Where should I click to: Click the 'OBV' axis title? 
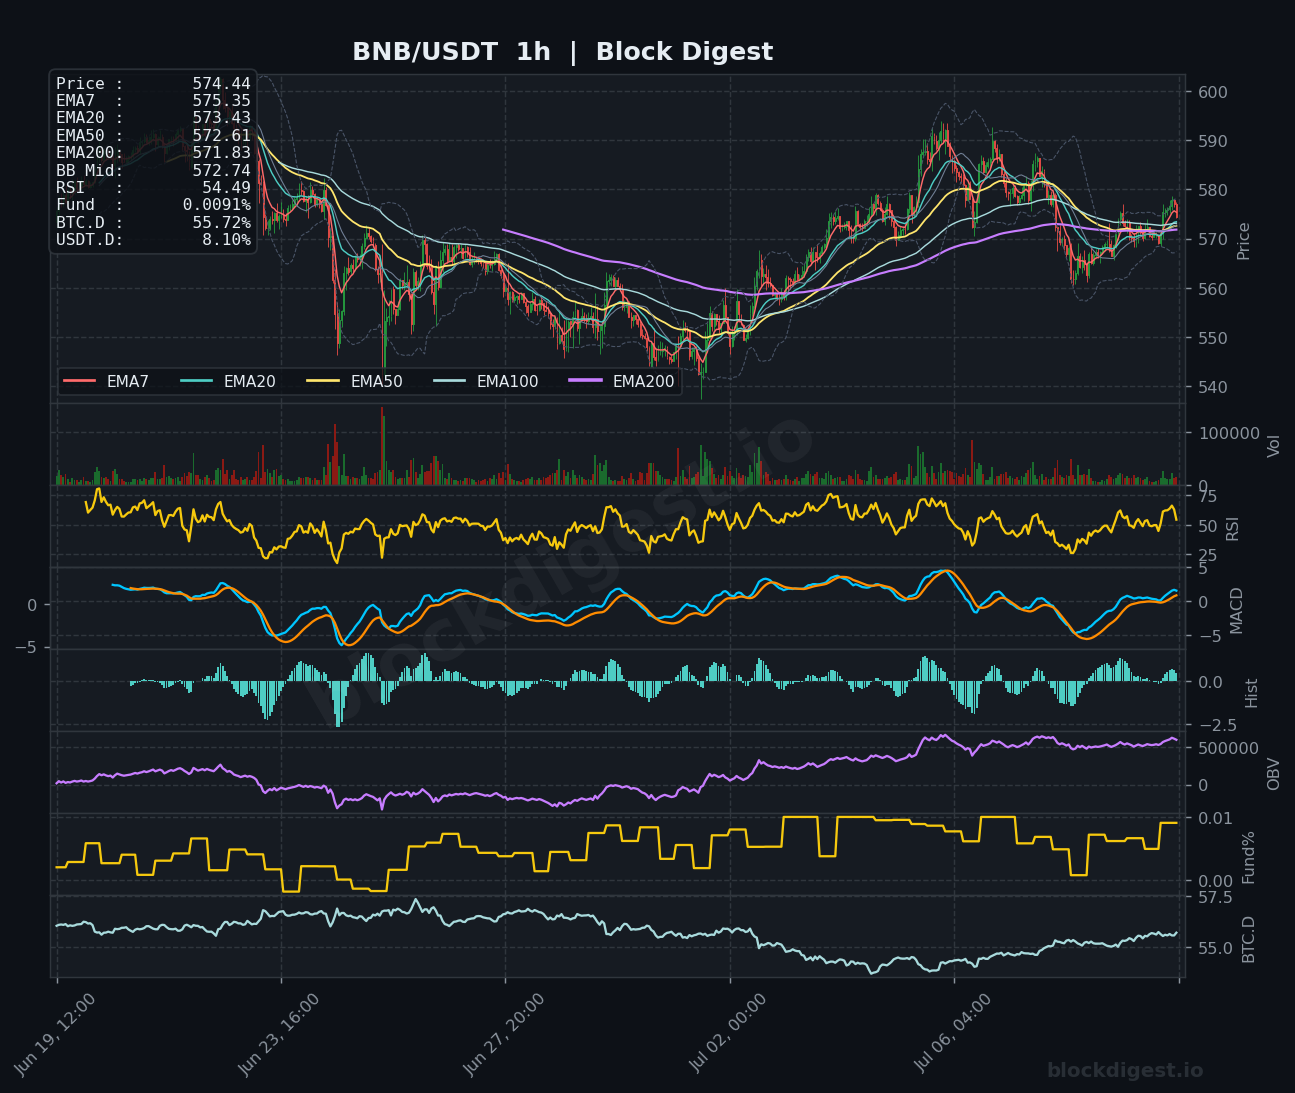pos(1273,773)
